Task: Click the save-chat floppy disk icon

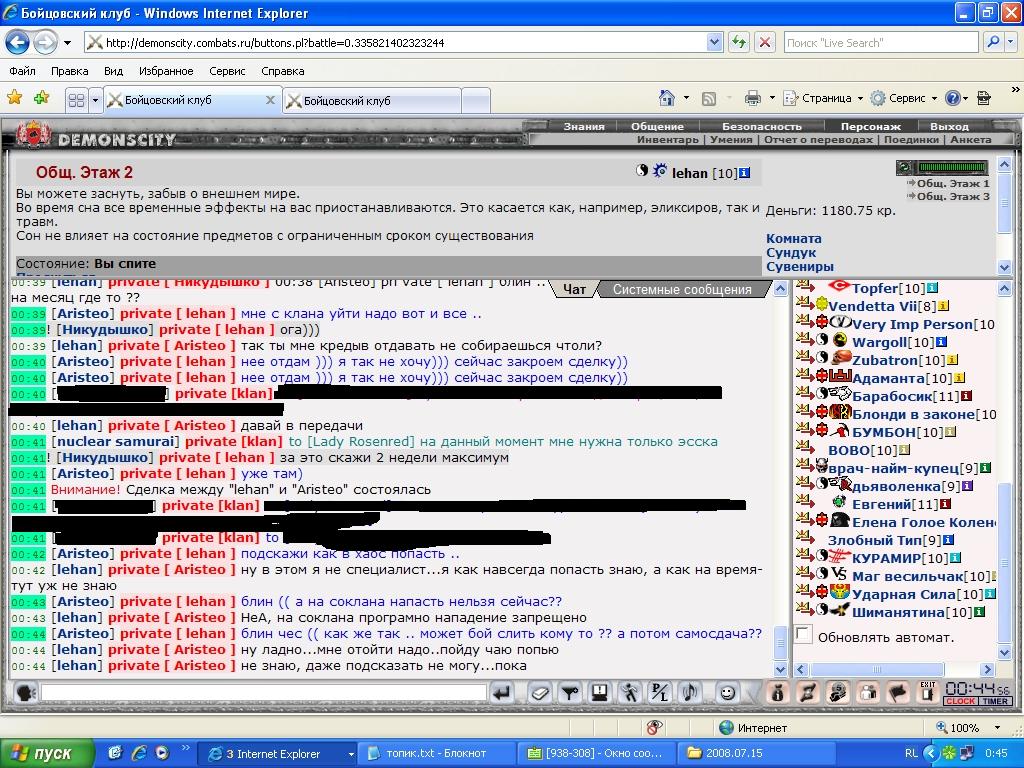Action: pyautogui.click(x=600, y=693)
